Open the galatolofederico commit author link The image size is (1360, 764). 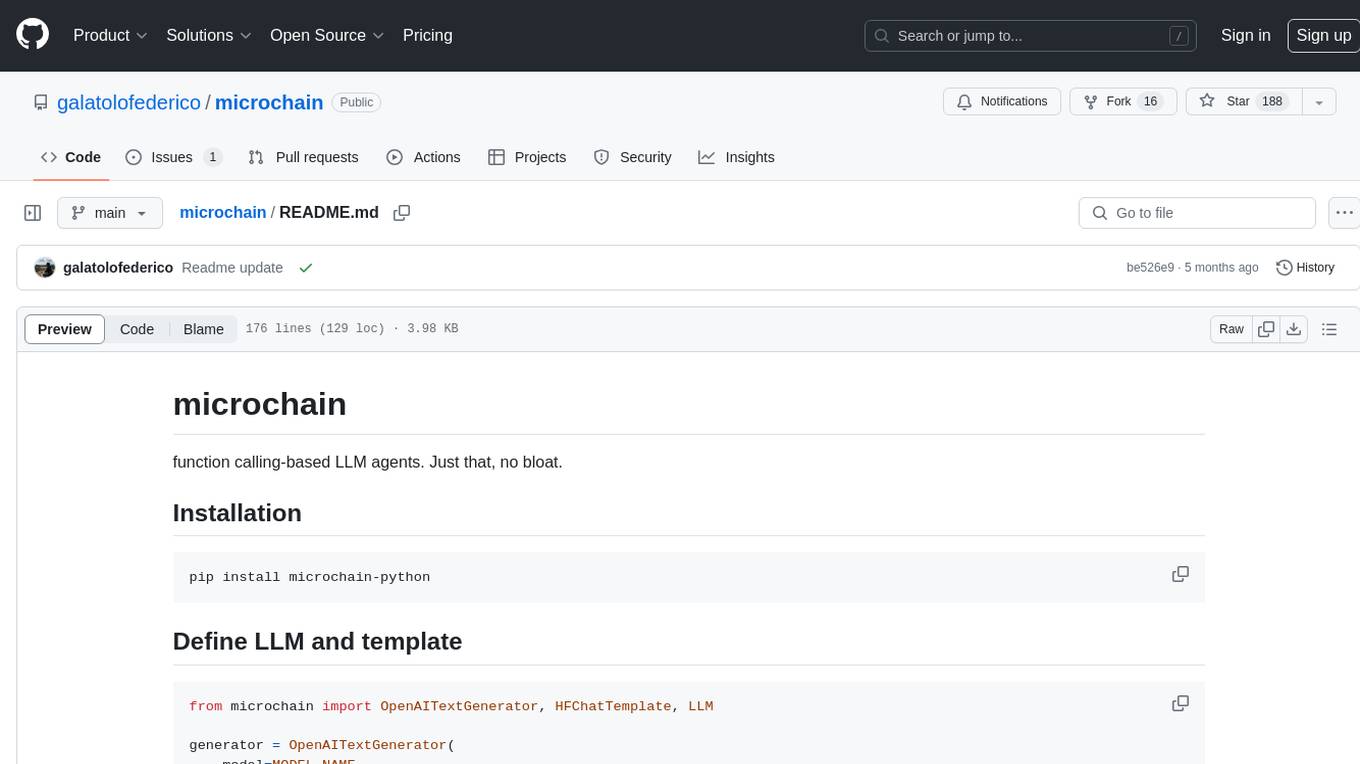coord(118,268)
